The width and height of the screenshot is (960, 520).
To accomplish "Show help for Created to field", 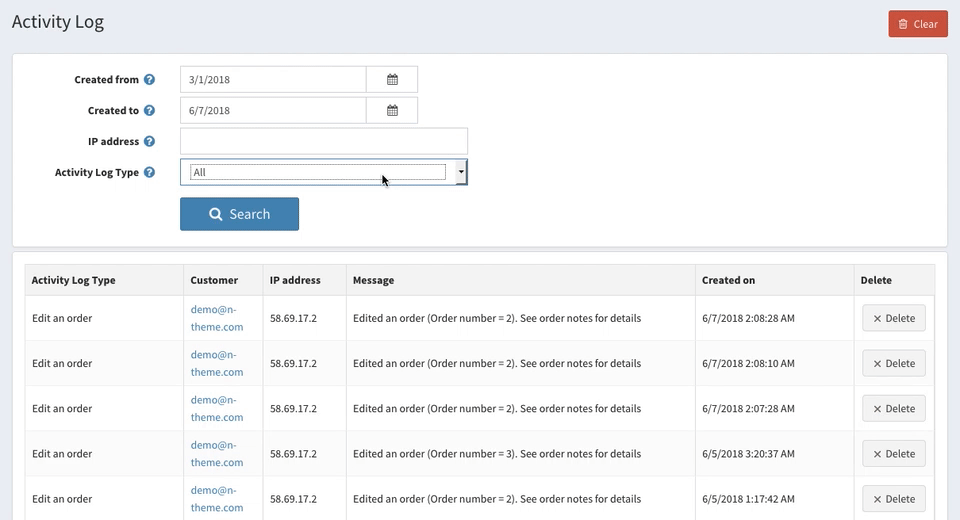I will click(x=149, y=110).
